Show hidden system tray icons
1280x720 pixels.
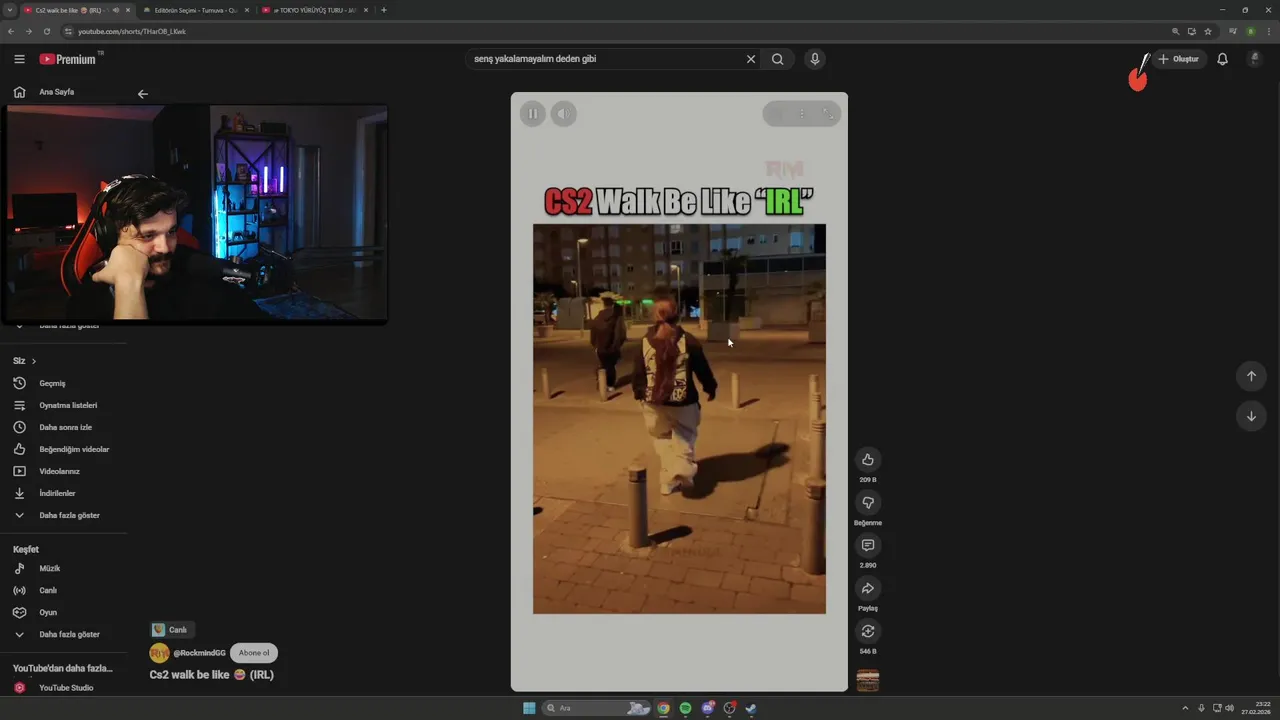click(x=1186, y=709)
